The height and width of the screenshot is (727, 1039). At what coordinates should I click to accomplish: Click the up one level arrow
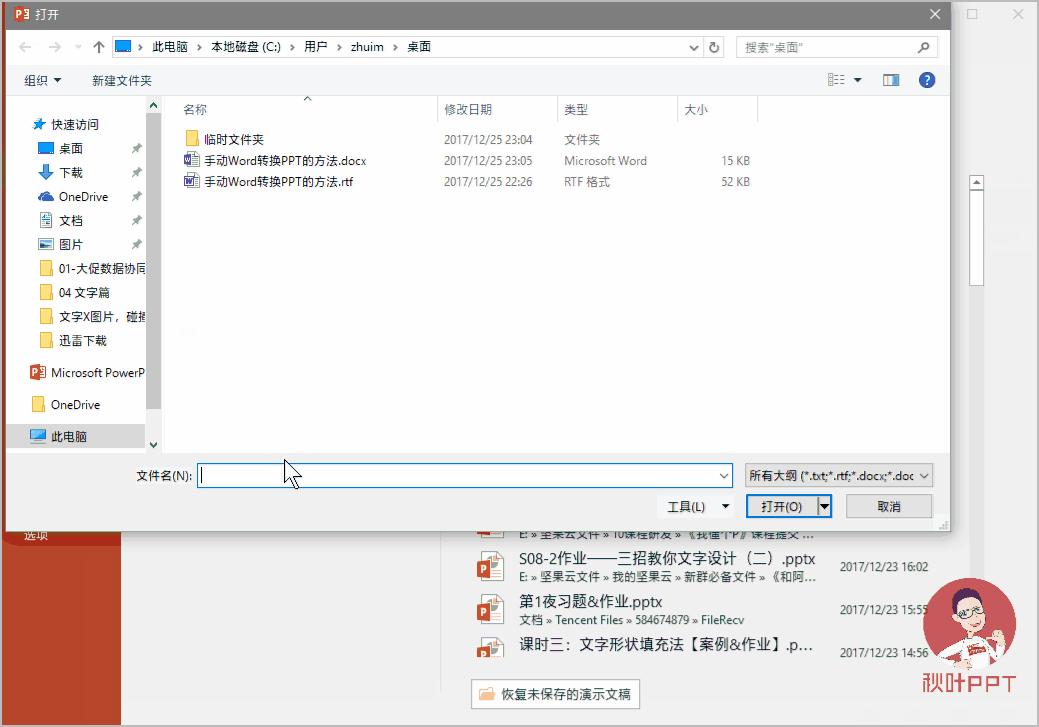(x=99, y=47)
